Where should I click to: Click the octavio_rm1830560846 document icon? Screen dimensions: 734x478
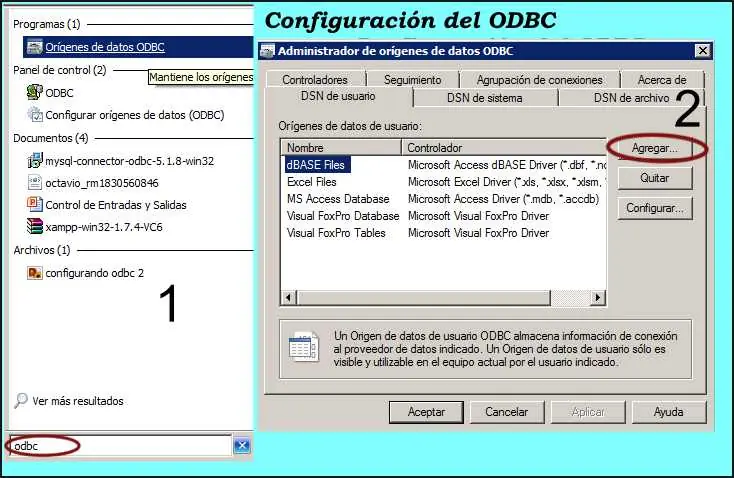tap(35, 182)
